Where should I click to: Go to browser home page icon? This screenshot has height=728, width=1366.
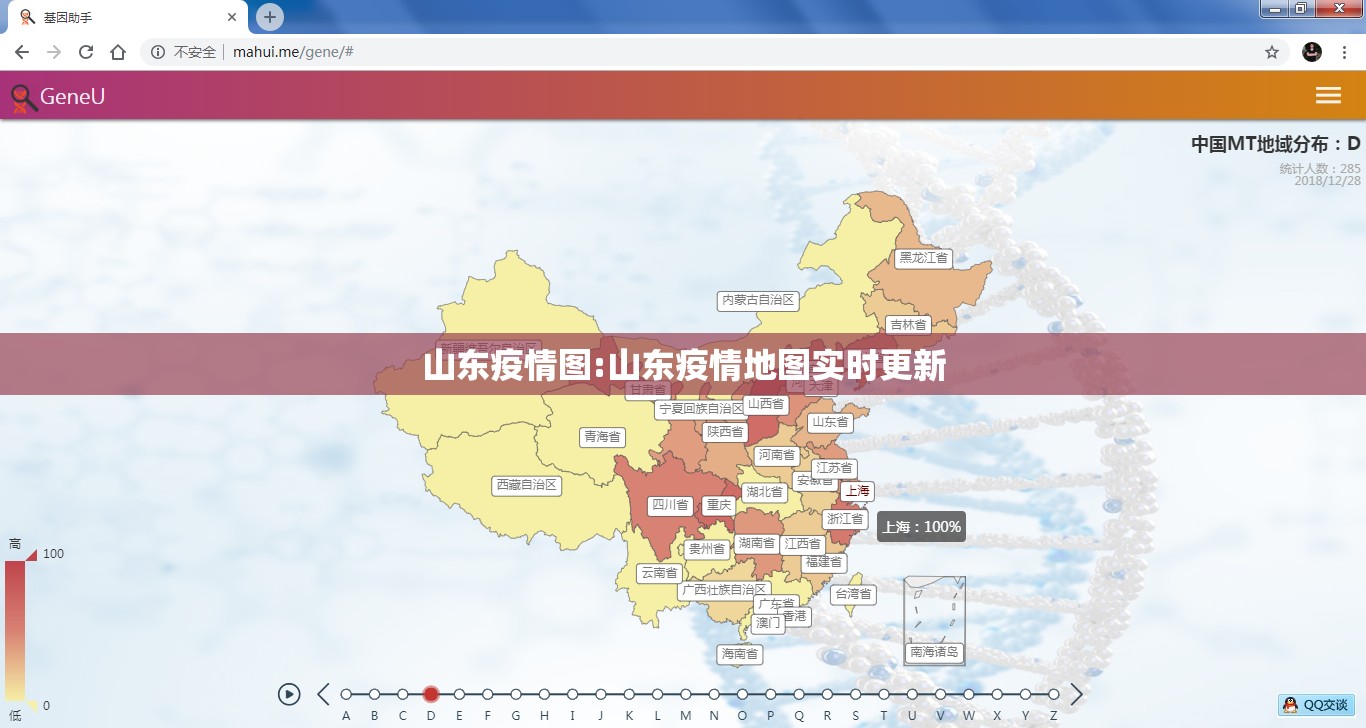[x=118, y=52]
